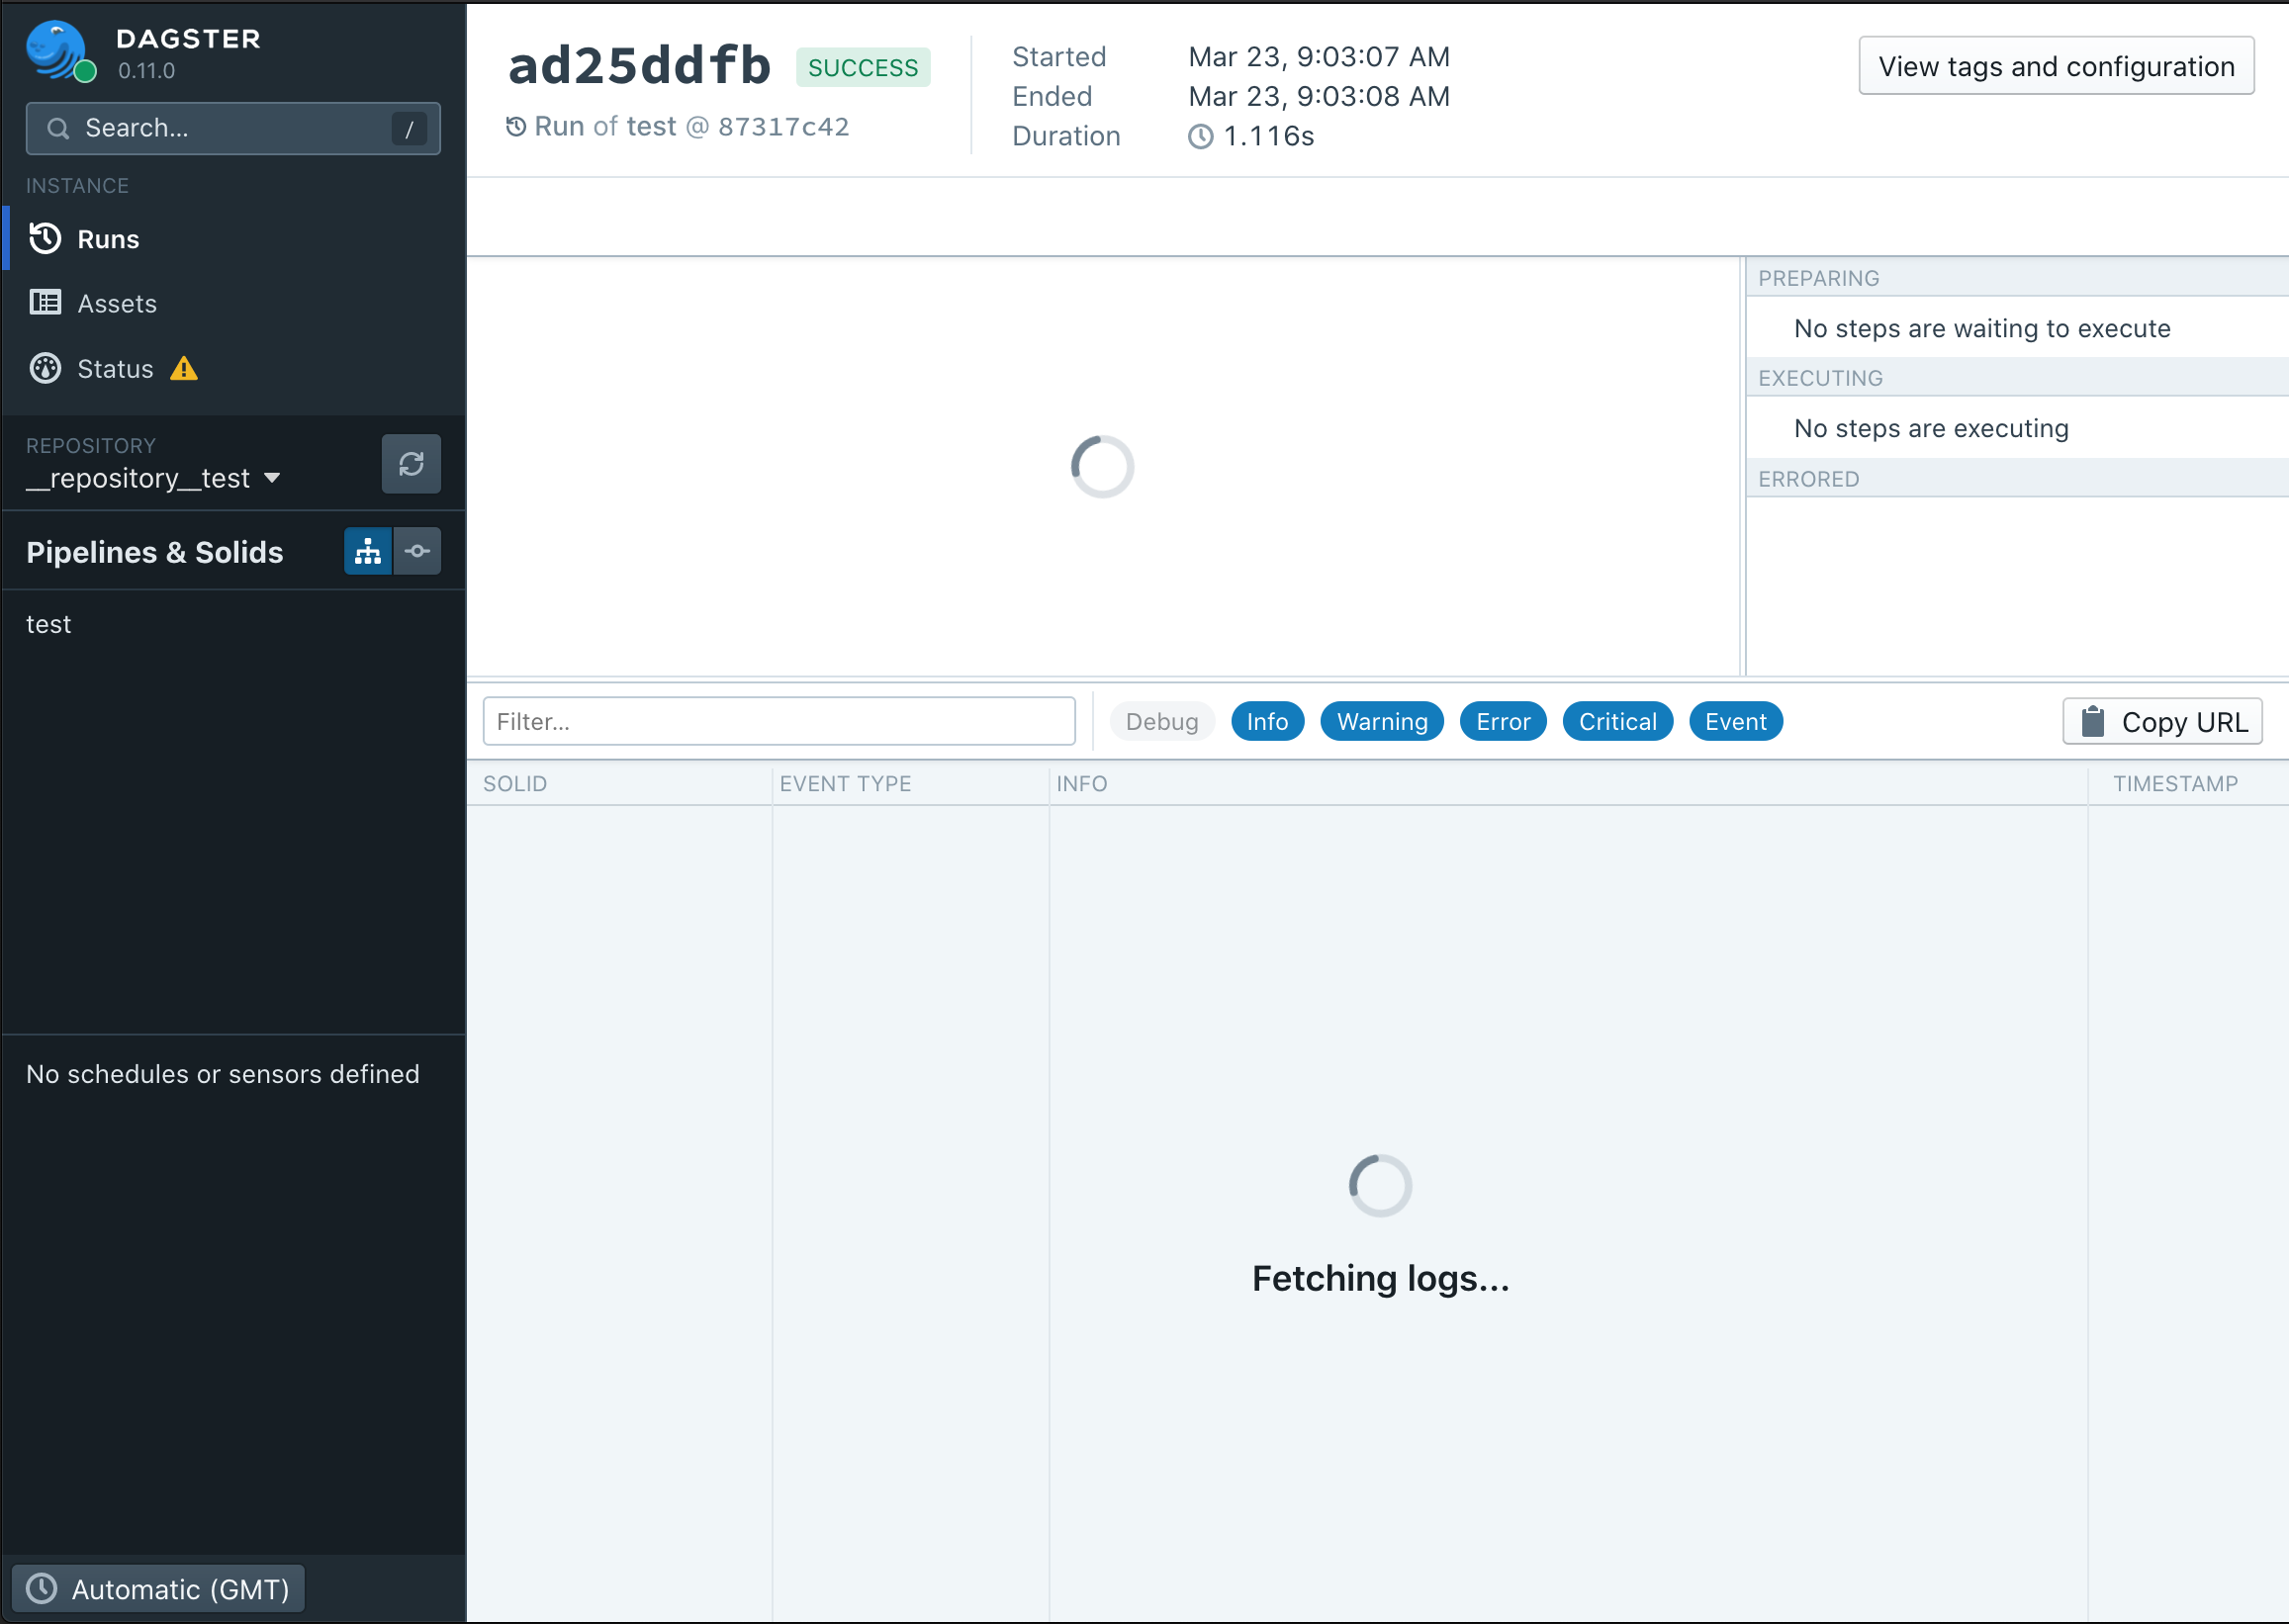
Task: Click the reload repository icon button
Action: click(411, 464)
